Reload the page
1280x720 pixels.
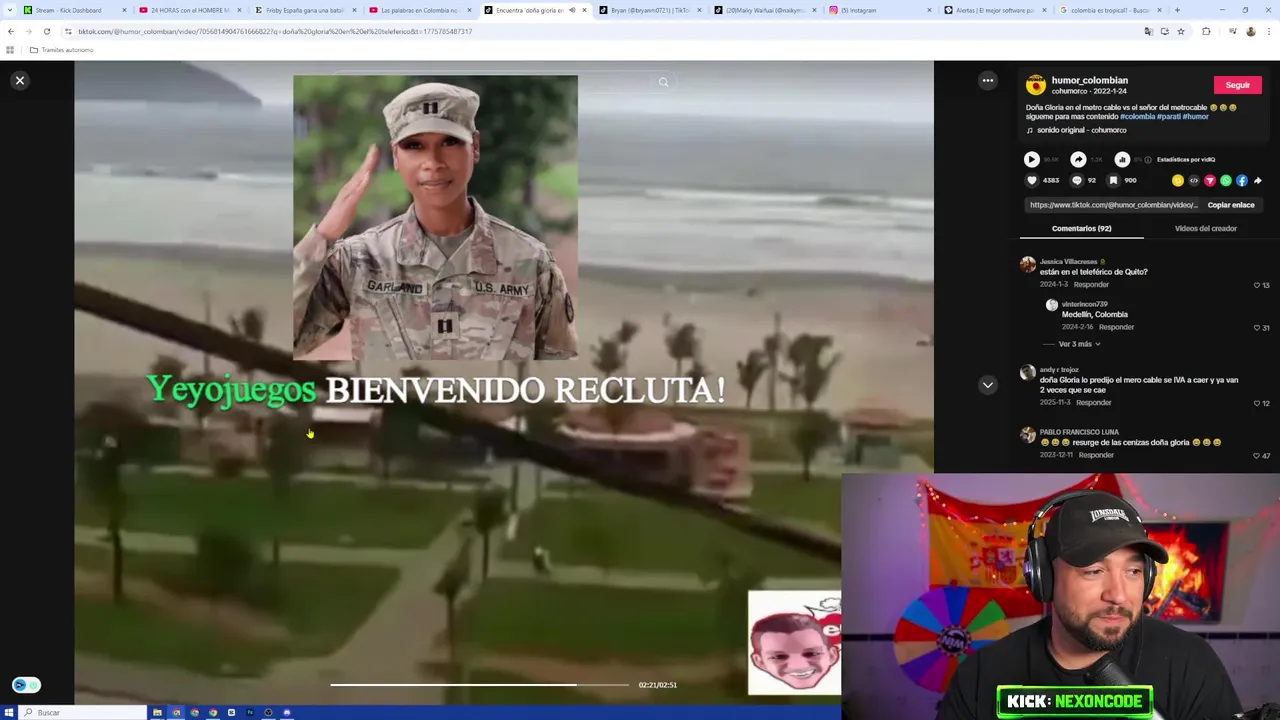pos(46,31)
